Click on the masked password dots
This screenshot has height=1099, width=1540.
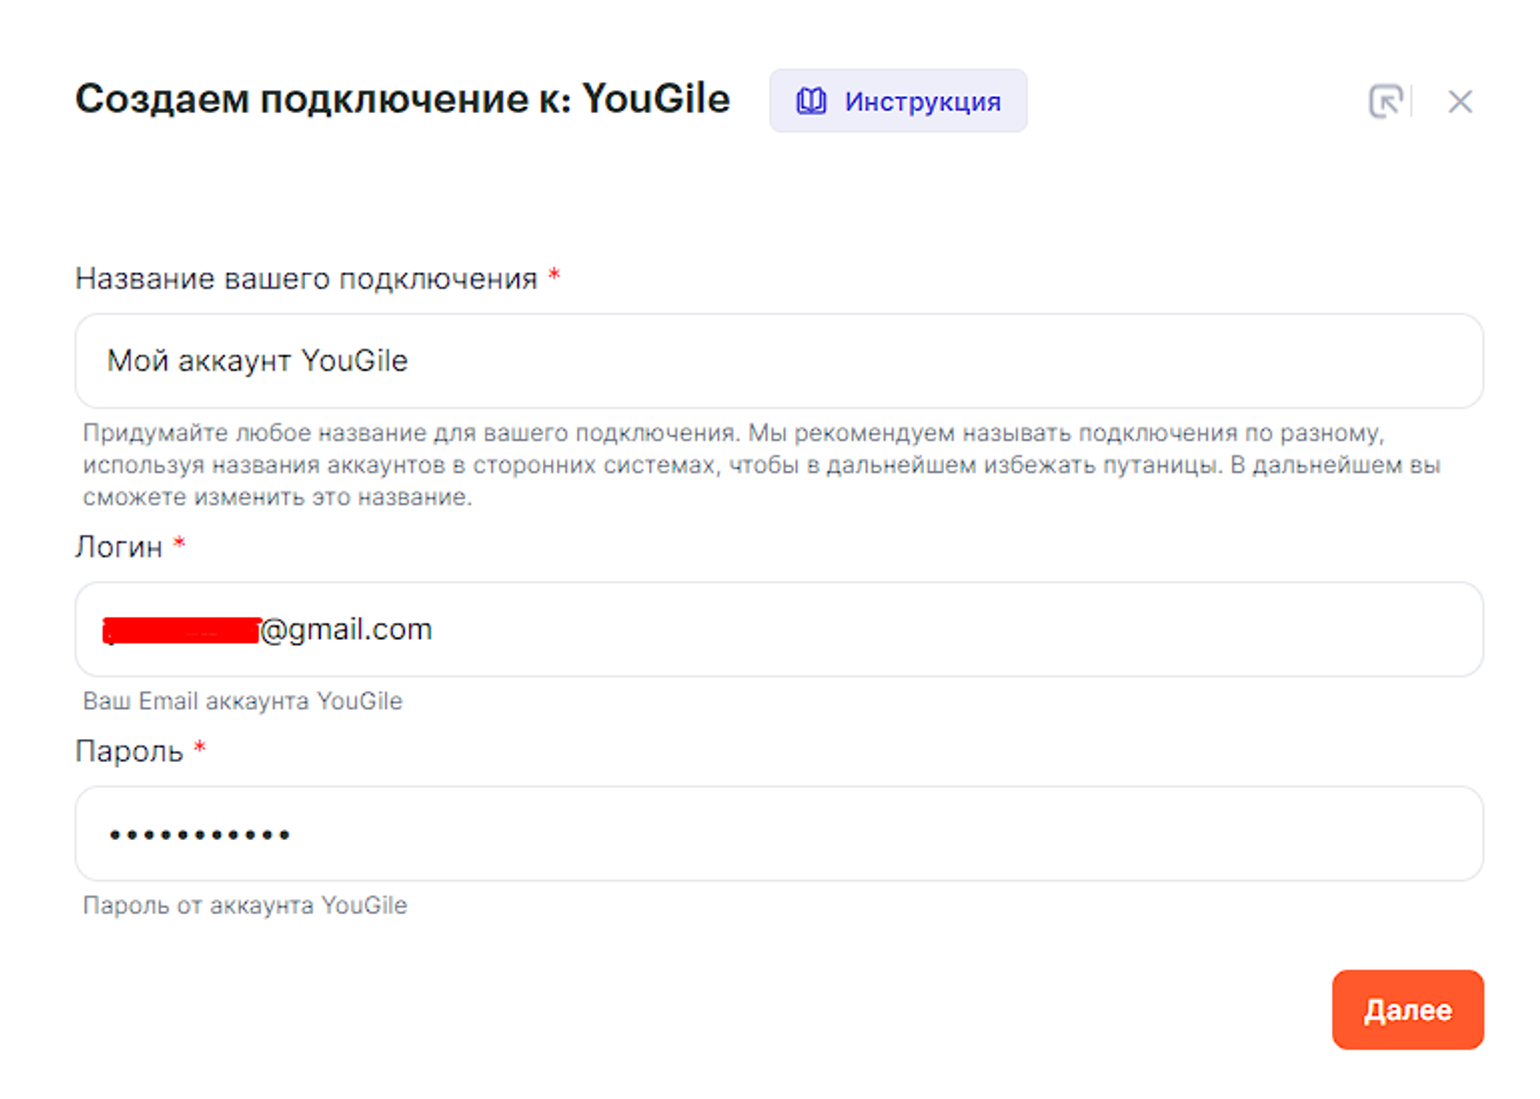[x=200, y=834]
